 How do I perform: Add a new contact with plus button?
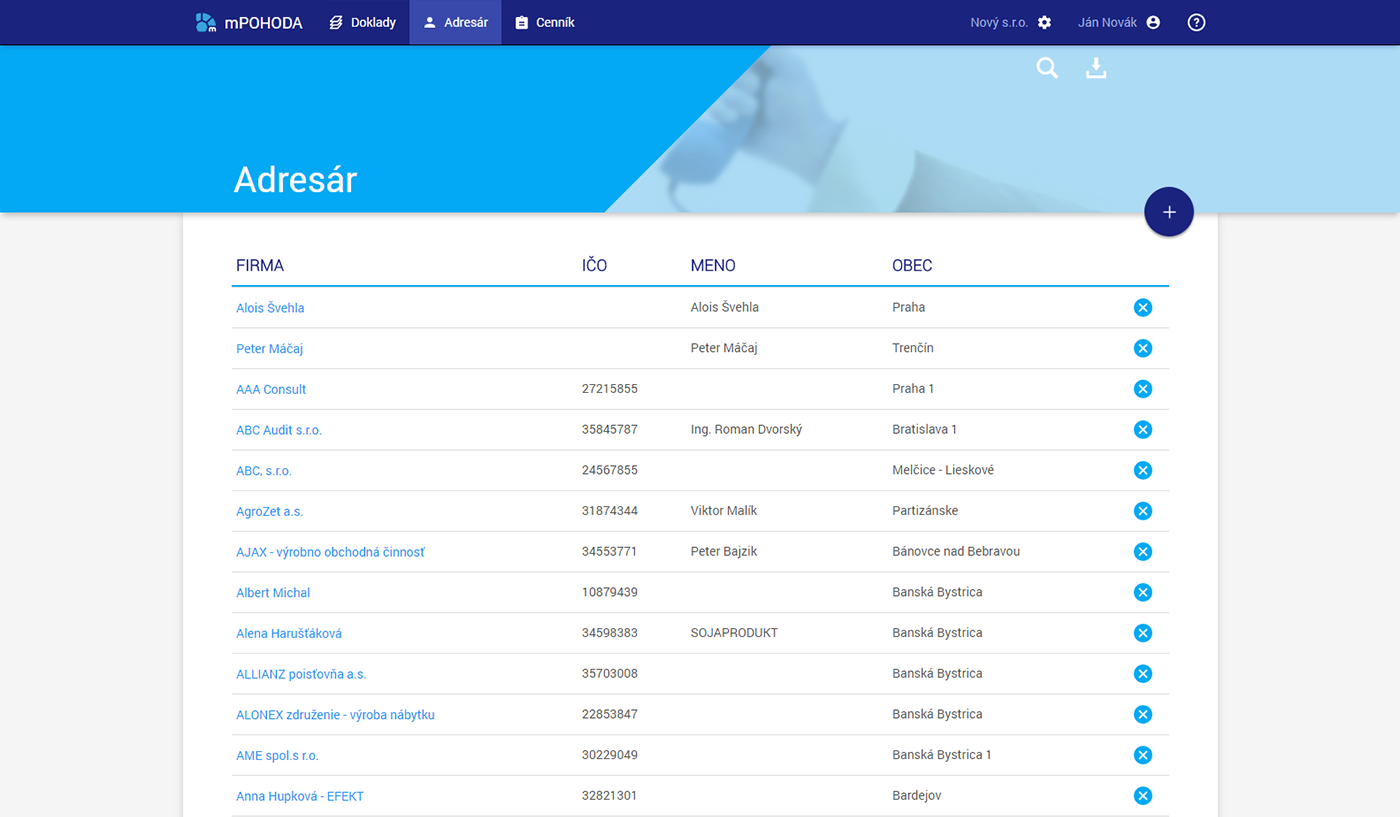click(x=1168, y=212)
